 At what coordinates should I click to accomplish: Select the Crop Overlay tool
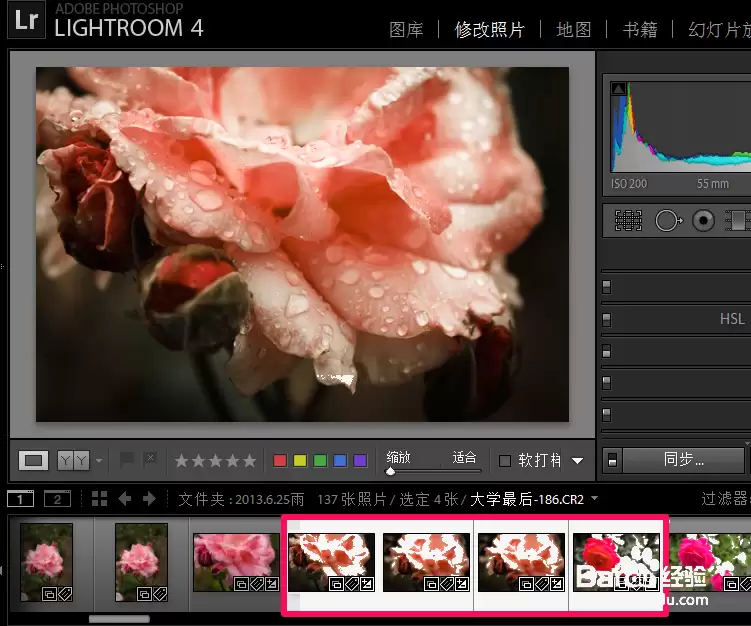click(x=628, y=221)
